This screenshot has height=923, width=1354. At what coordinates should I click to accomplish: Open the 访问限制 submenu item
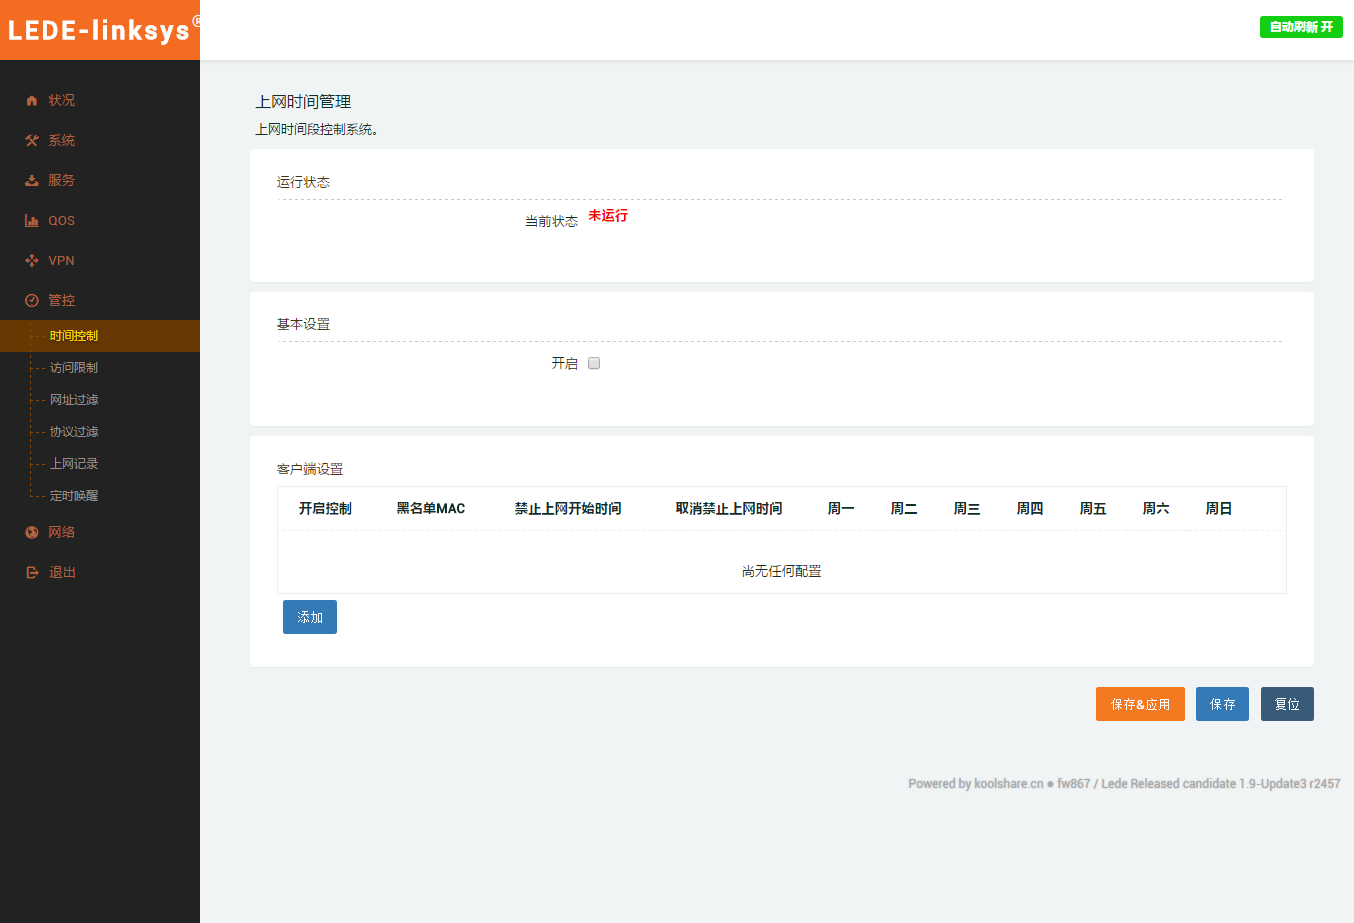point(74,368)
